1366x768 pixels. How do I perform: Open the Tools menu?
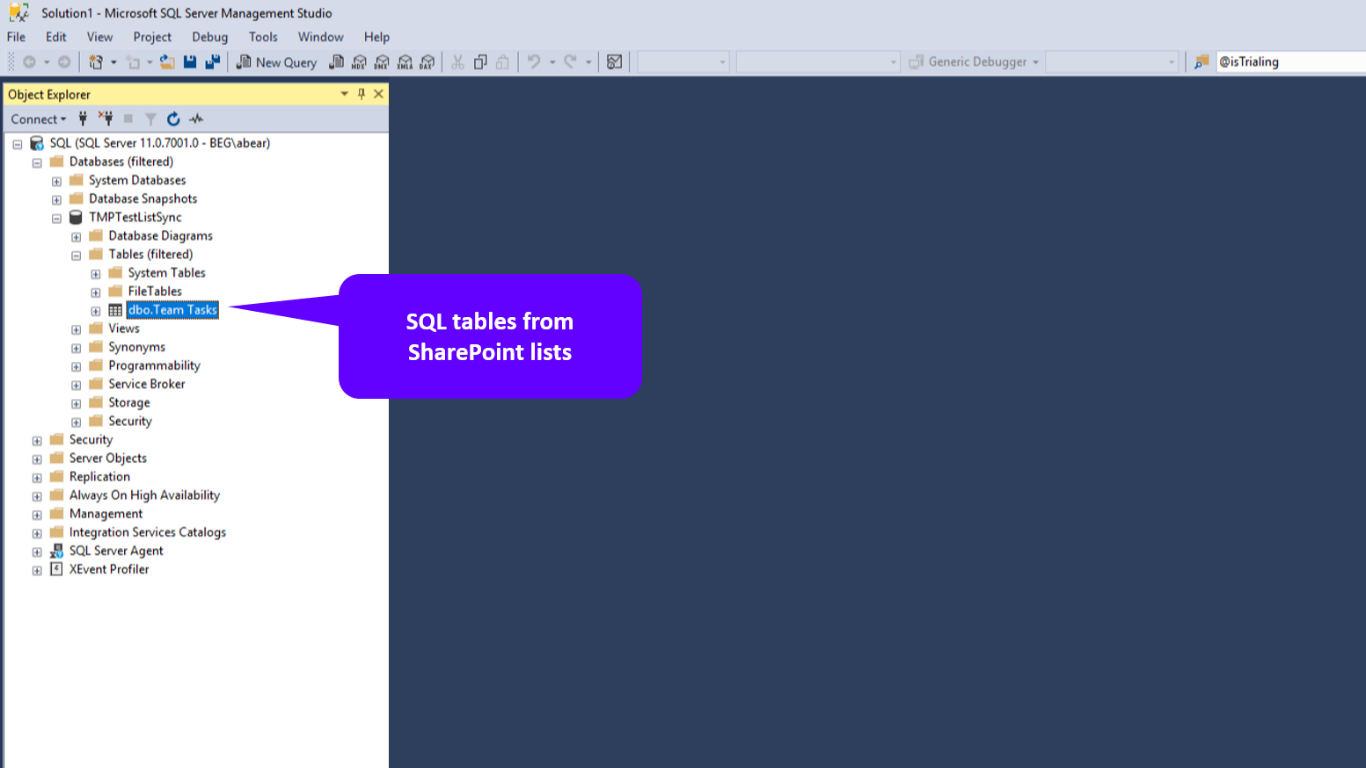pos(263,37)
